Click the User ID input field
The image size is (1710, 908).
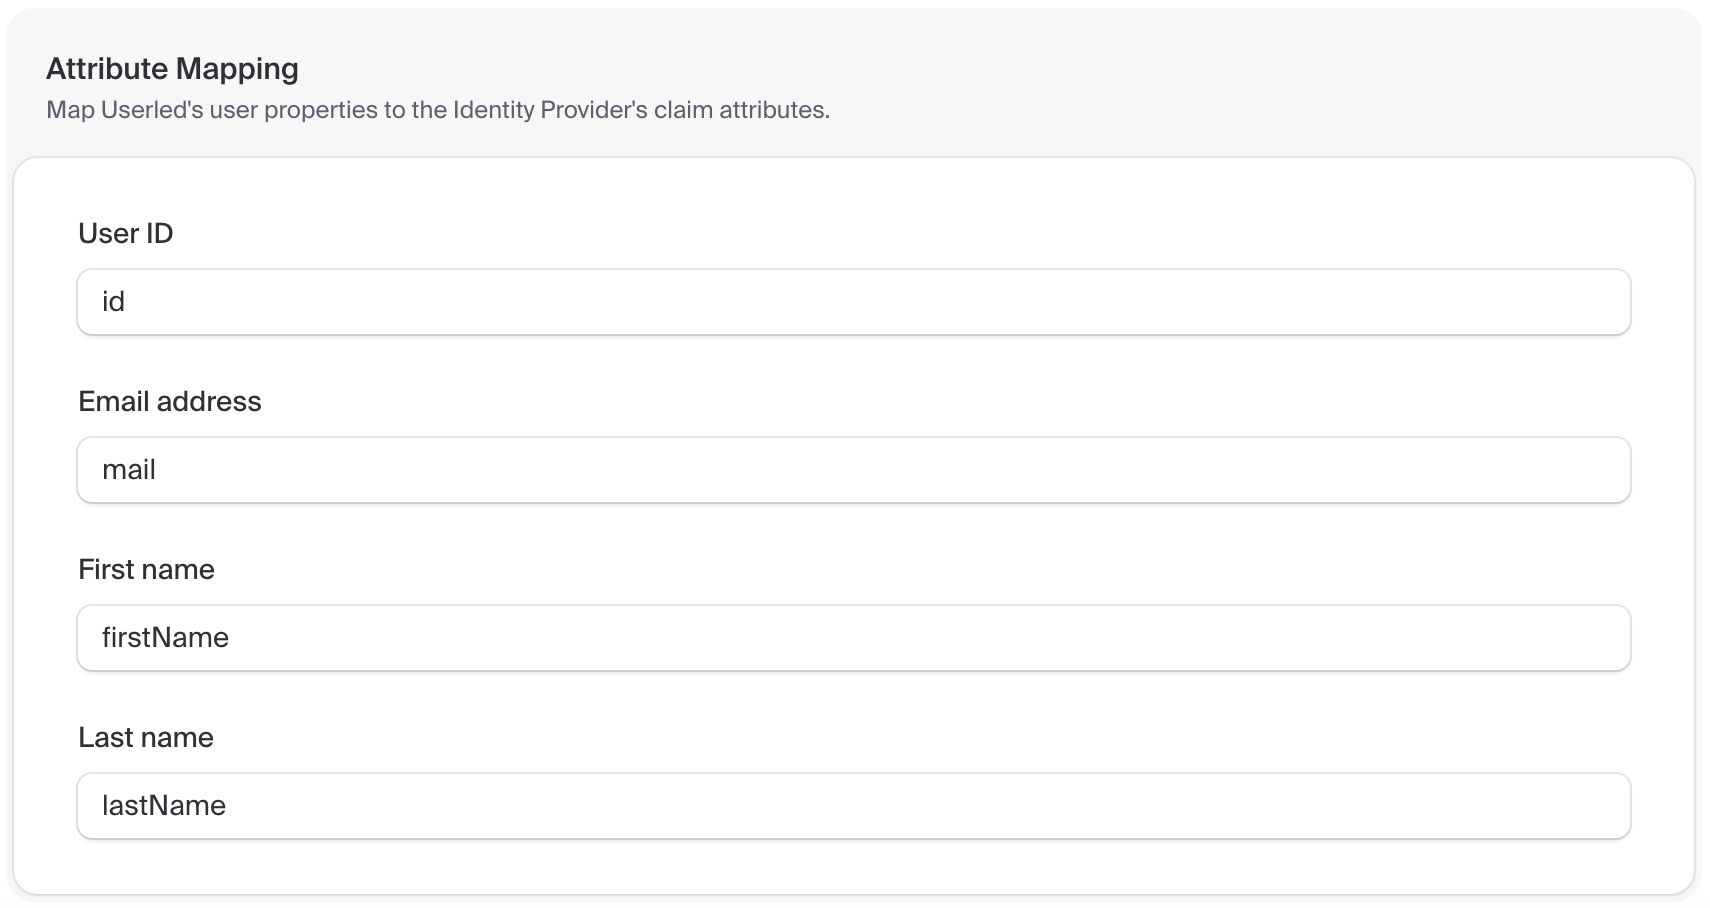point(853,302)
